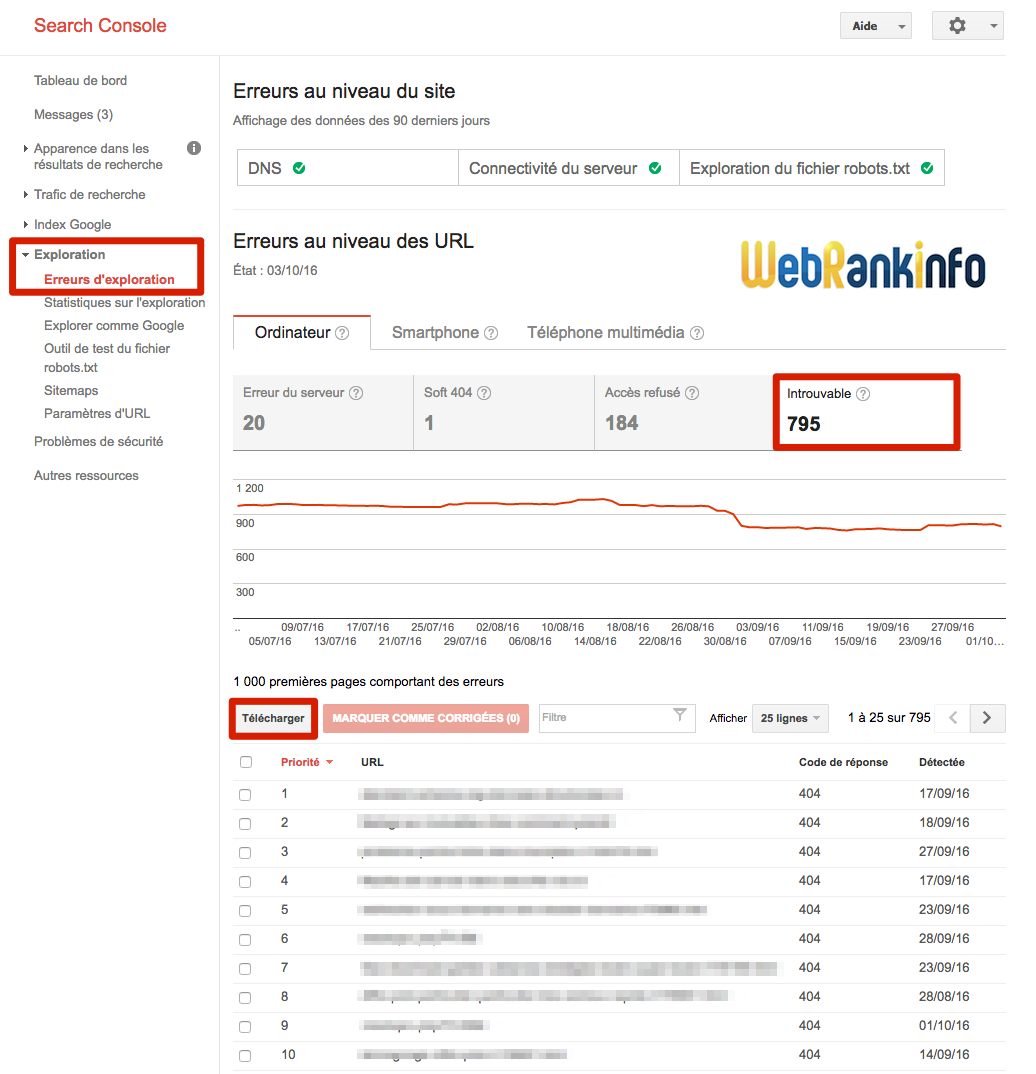Click help icon next to Smartphone tab
This screenshot has width=1036, height=1074.
(x=491, y=333)
